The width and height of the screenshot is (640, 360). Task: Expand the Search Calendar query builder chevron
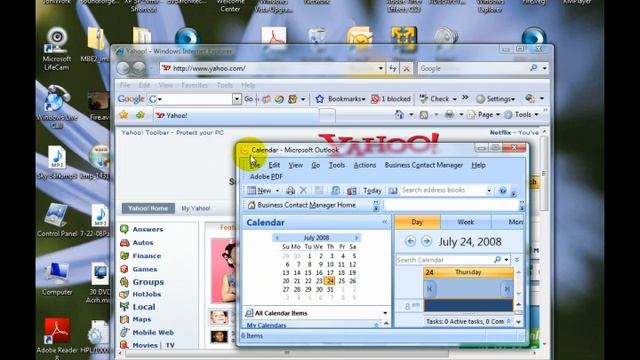coord(517,260)
